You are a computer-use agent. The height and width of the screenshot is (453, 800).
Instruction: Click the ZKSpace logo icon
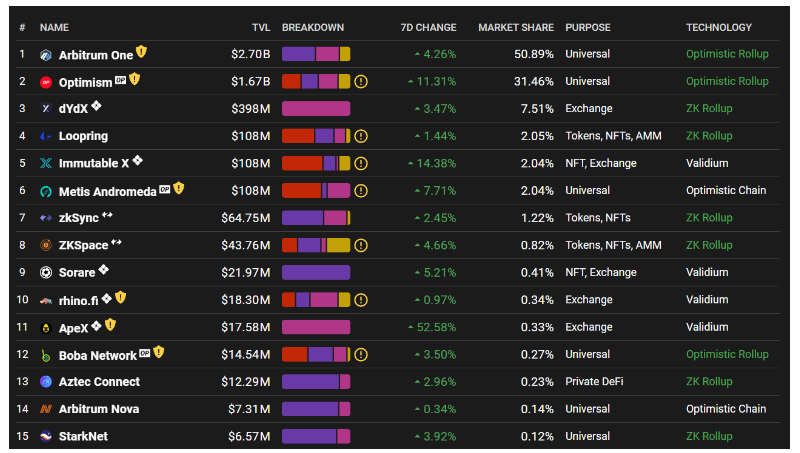pyautogui.click(x=46, y=245)
